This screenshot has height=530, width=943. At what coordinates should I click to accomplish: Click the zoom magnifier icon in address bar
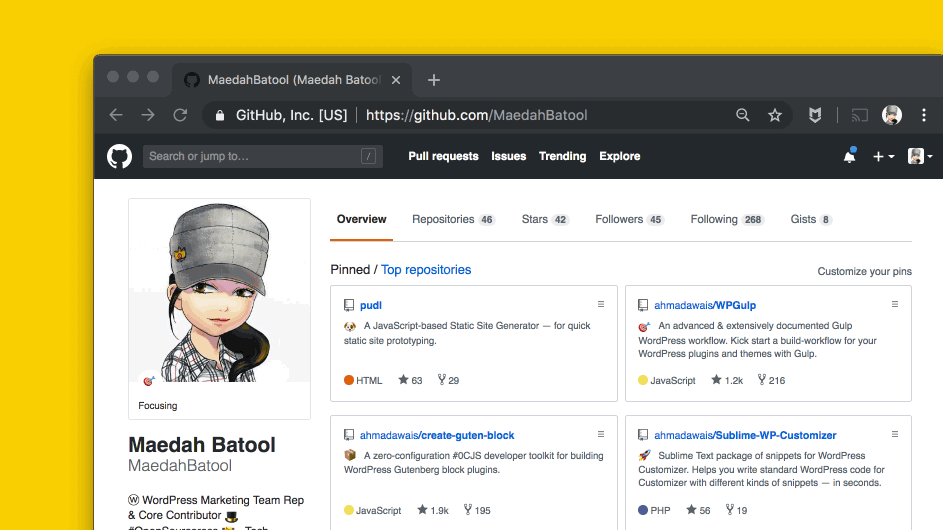743,115
